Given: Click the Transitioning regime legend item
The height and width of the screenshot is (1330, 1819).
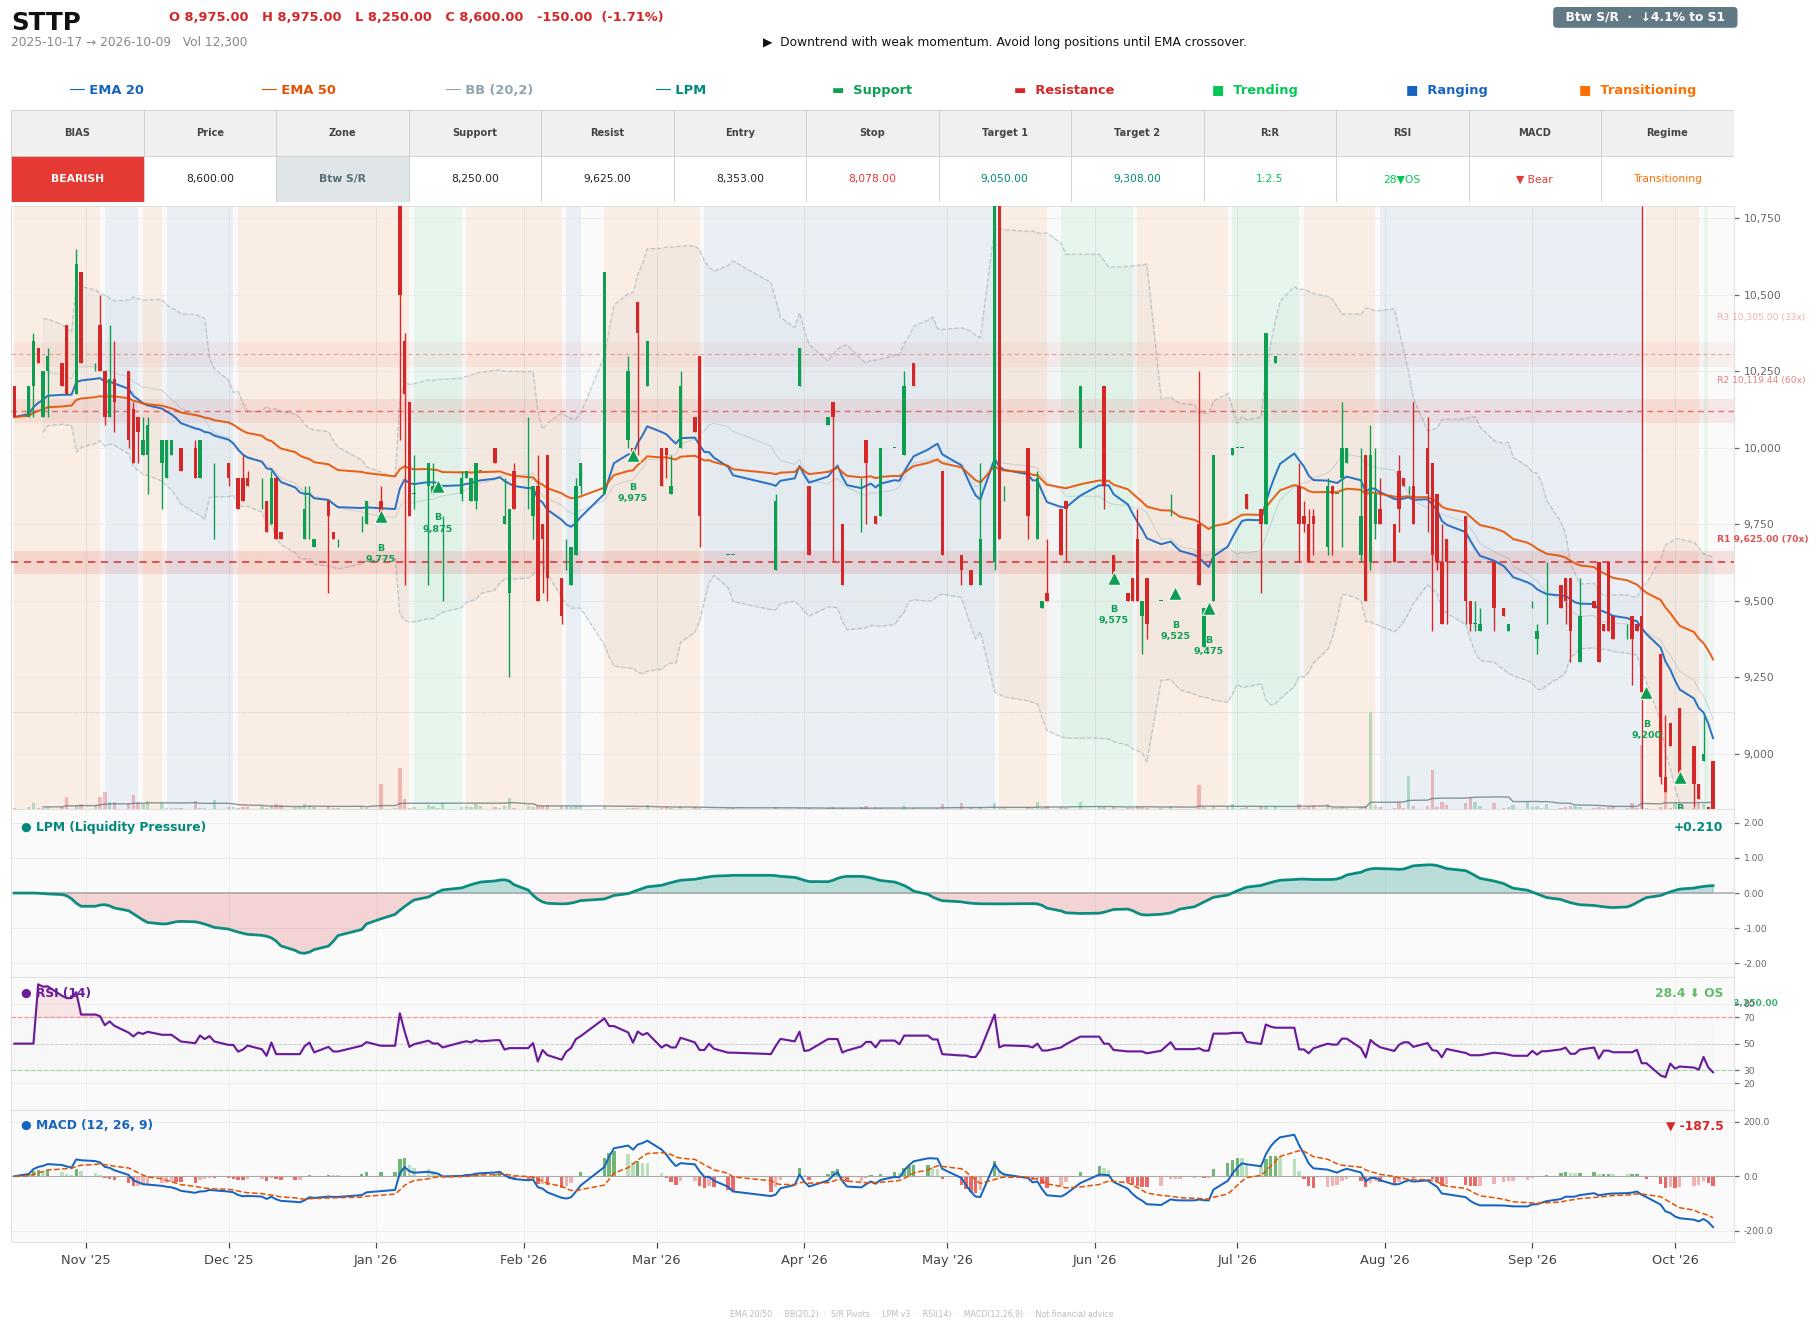Looking at the screenshot, I should (x=1637, y=90).
